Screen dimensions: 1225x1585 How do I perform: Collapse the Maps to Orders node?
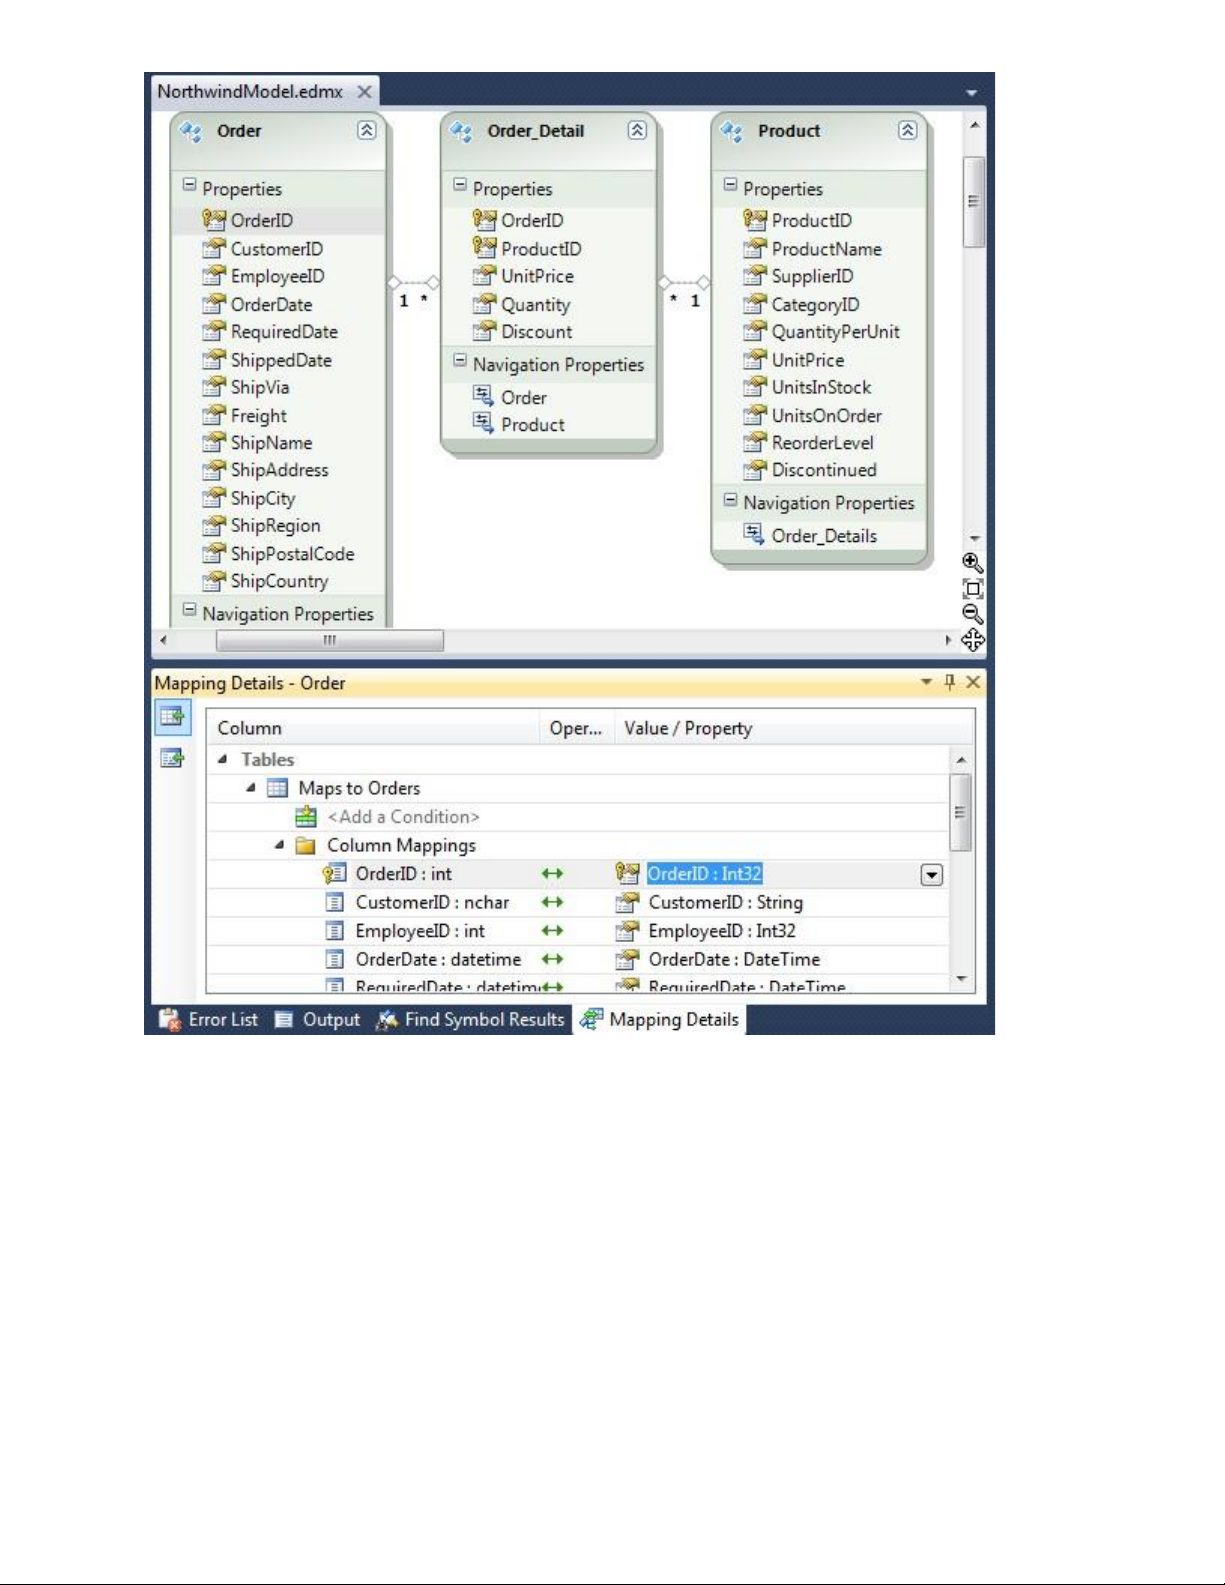[x=251, y=788]
